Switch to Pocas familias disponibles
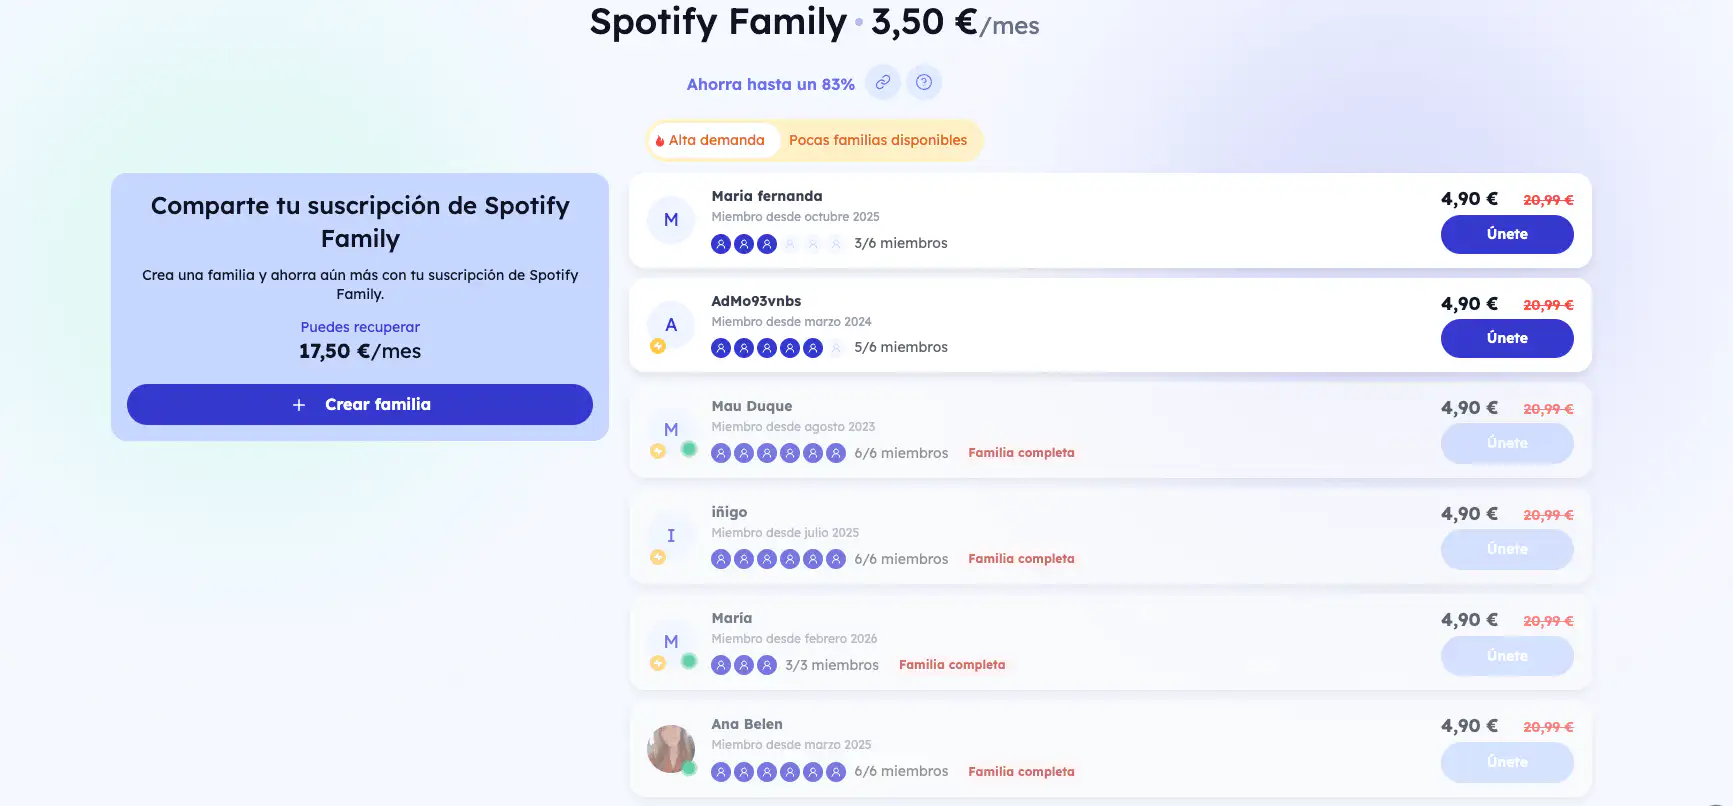Screen dimensions: 1733x806 pyautogui.click(x=878, y=140)
